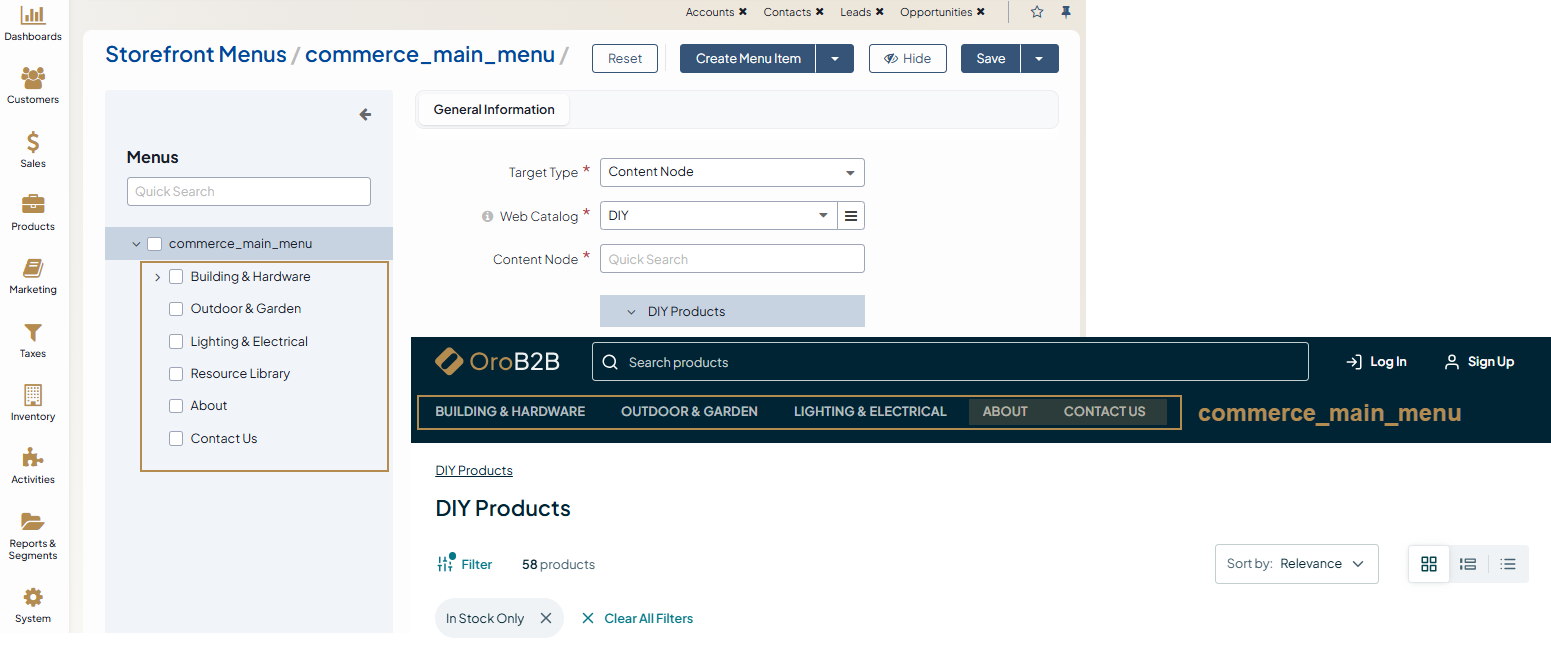
Task: Open Storefront Menus breadcrumb link
Action: (x=196, y=55)
